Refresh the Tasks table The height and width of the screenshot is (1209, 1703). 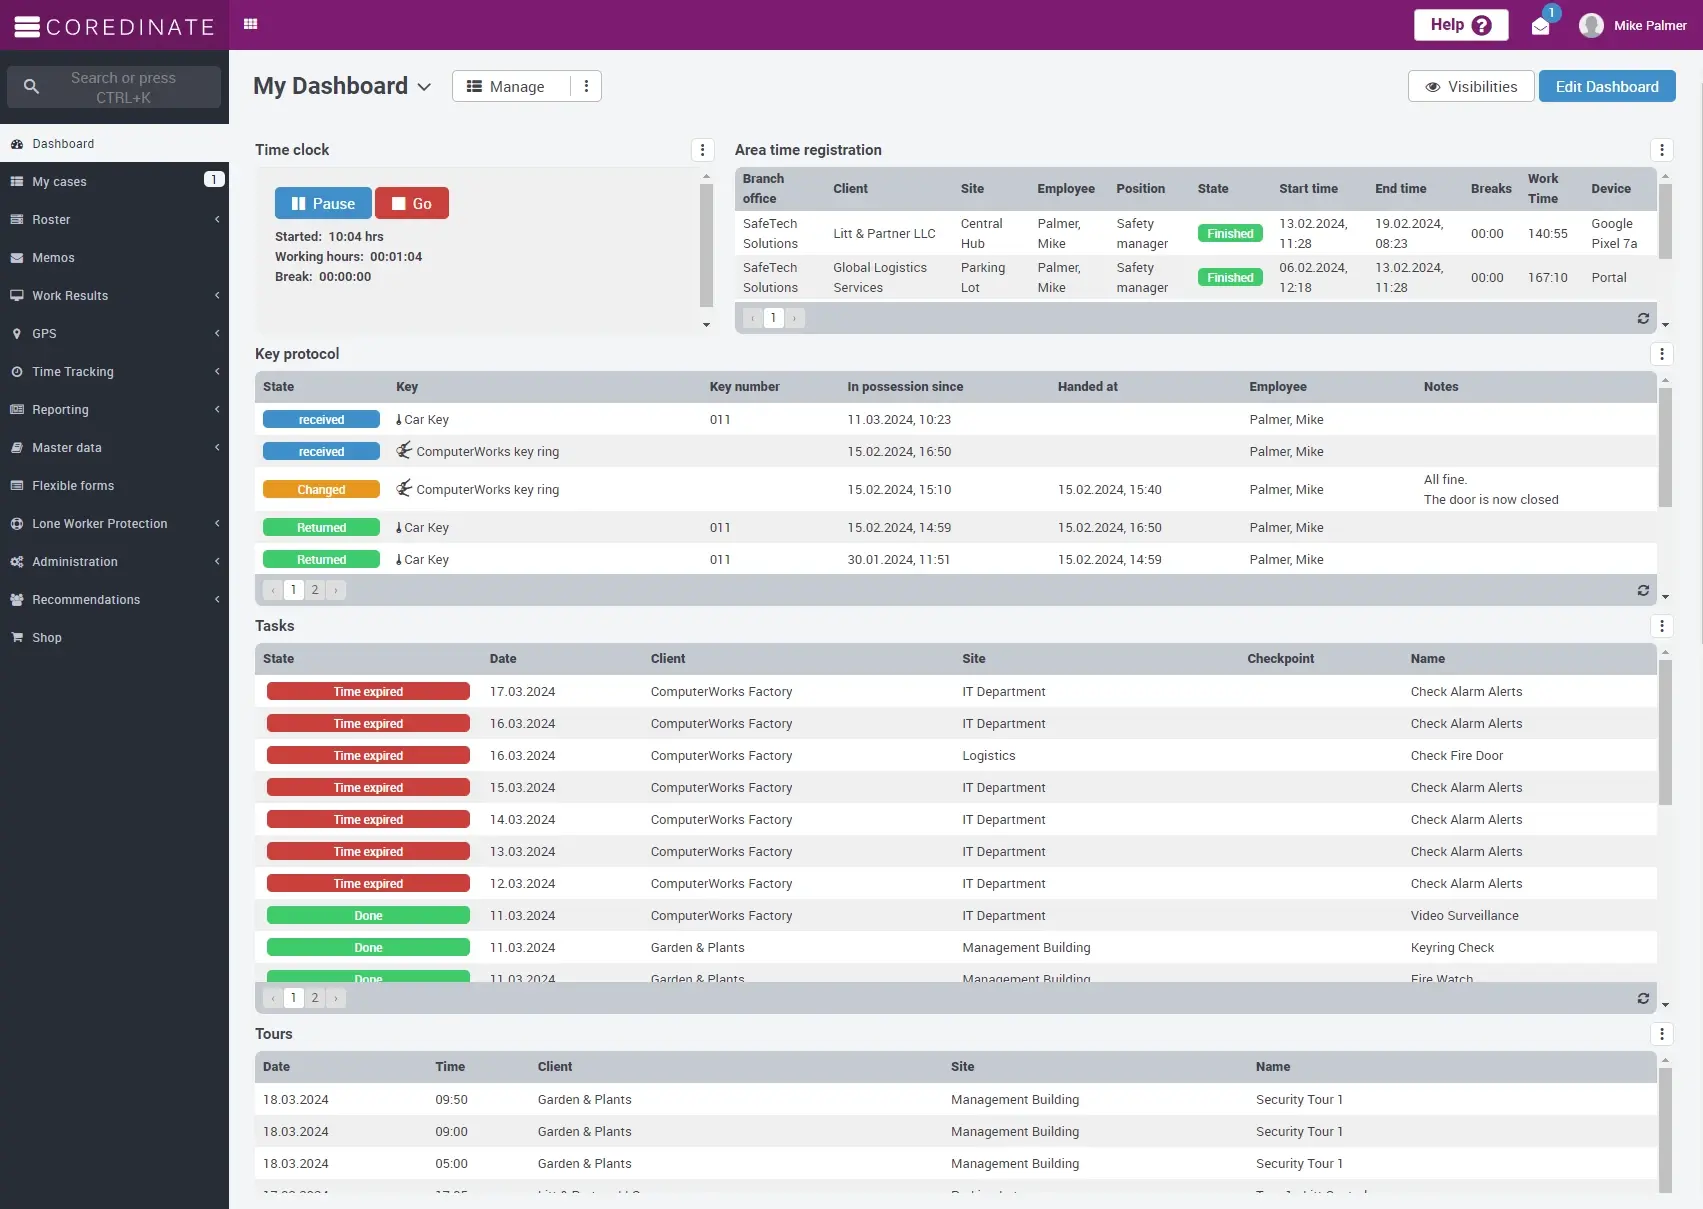pos(1642,998)
